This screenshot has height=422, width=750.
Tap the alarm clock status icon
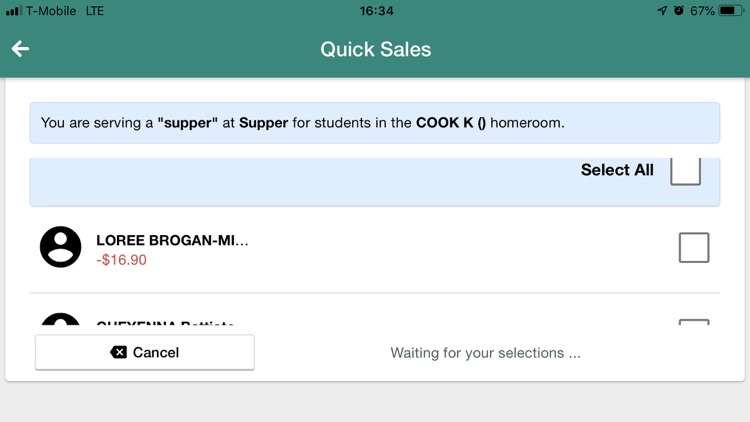tap(679, 11)
